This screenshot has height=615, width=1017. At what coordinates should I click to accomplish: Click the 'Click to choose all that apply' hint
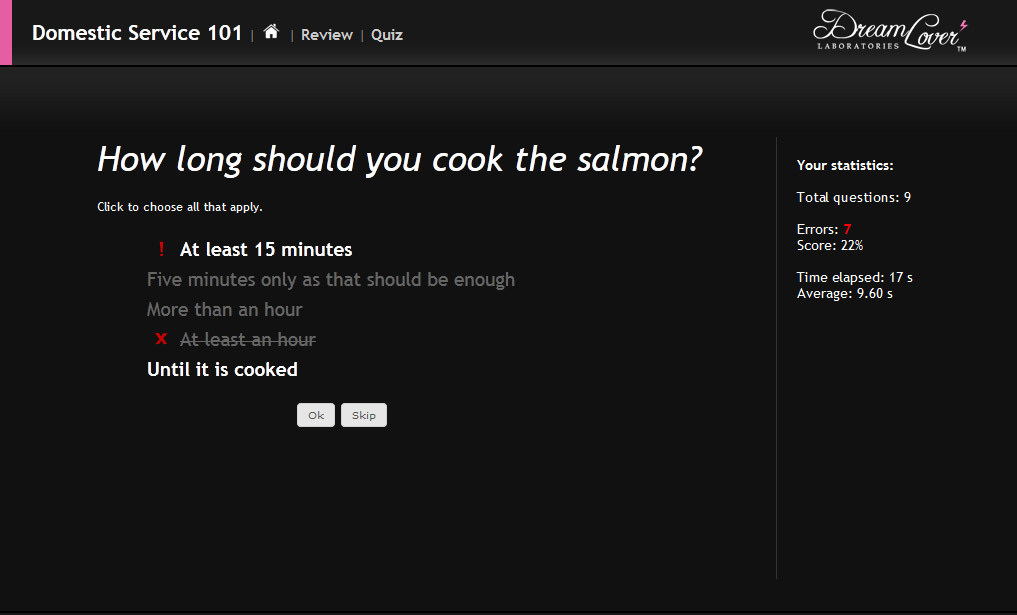pyautogui.click(x=180, y=207)
